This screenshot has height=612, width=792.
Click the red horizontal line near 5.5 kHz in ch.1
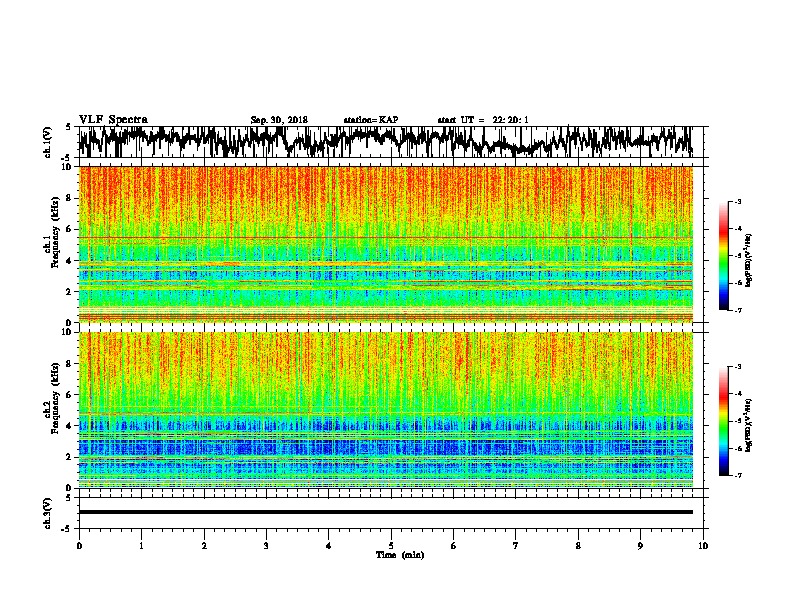pyautogui.click(x=386, y=237)
